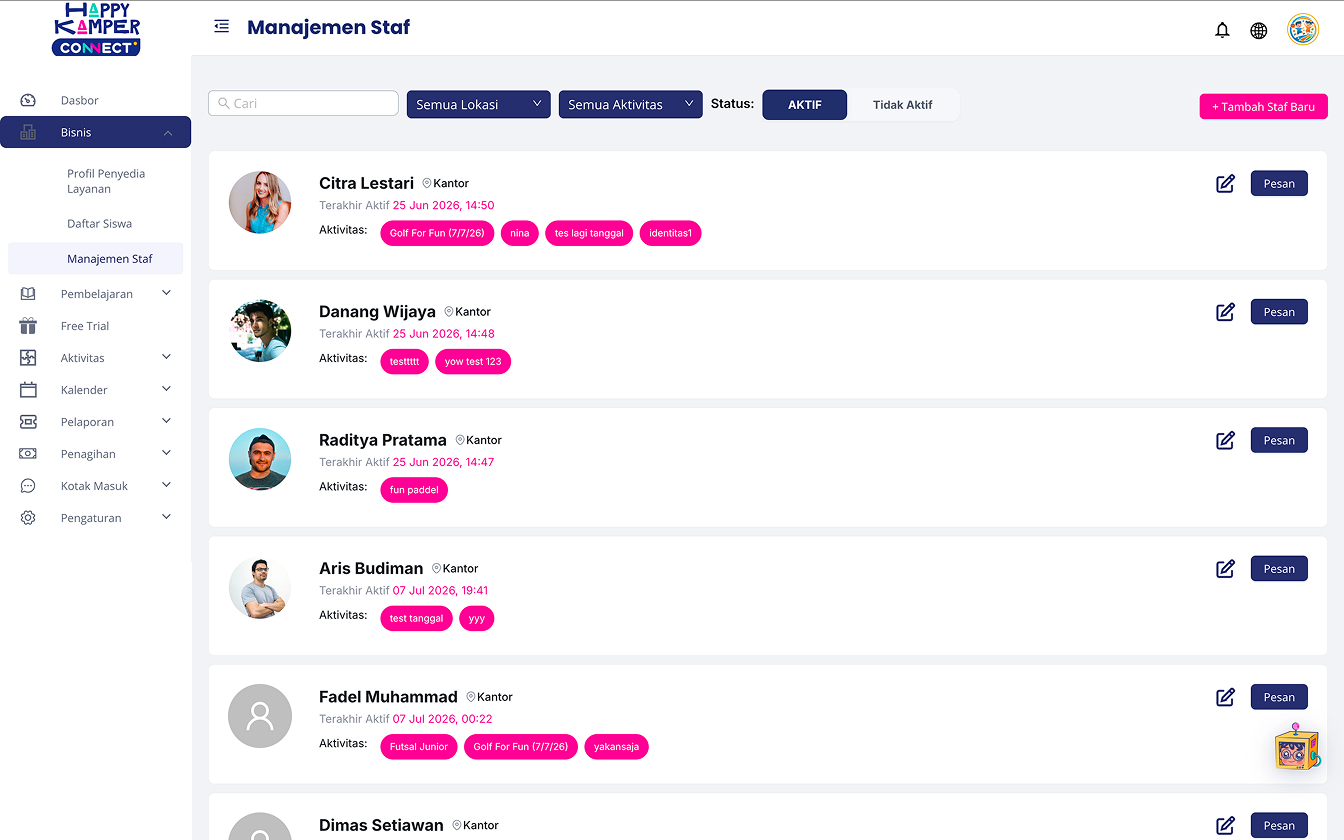The width and height of the screenshot is (1344, 840).
Task: Open Daftar Siswa page
Action: pyautogui.click(x=99, y=224)
